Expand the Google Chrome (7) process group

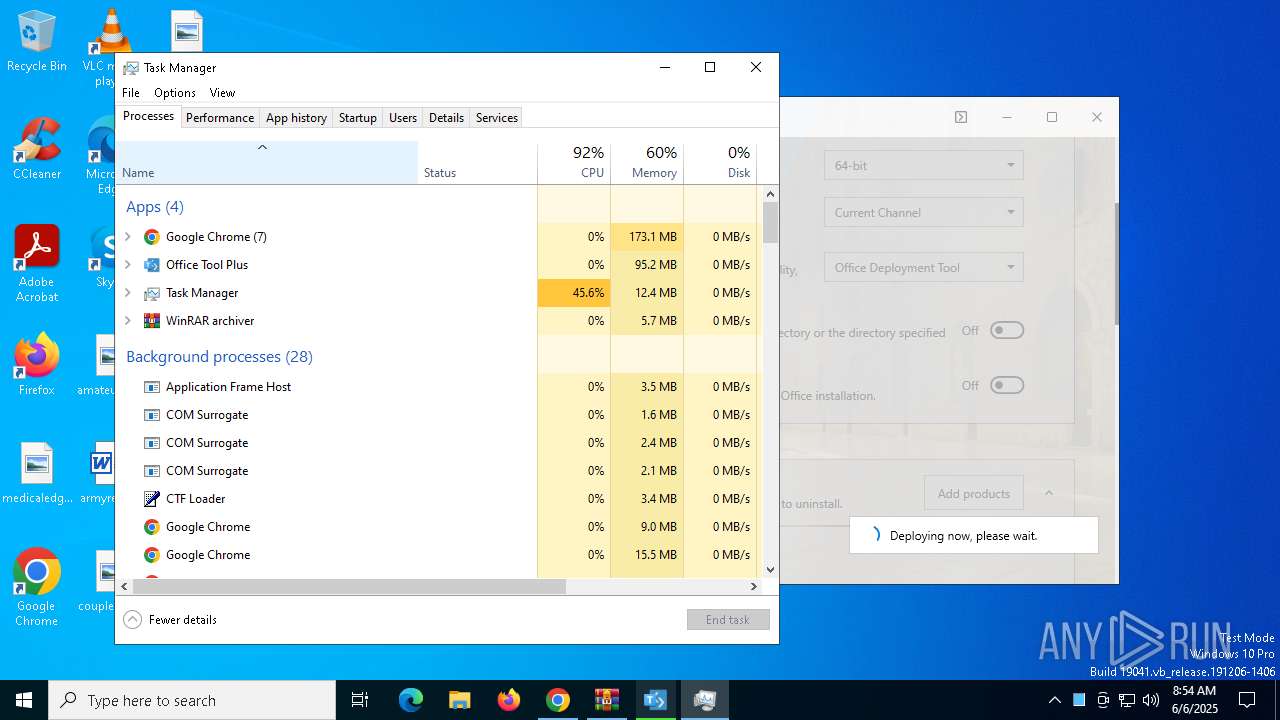point(128,237)
